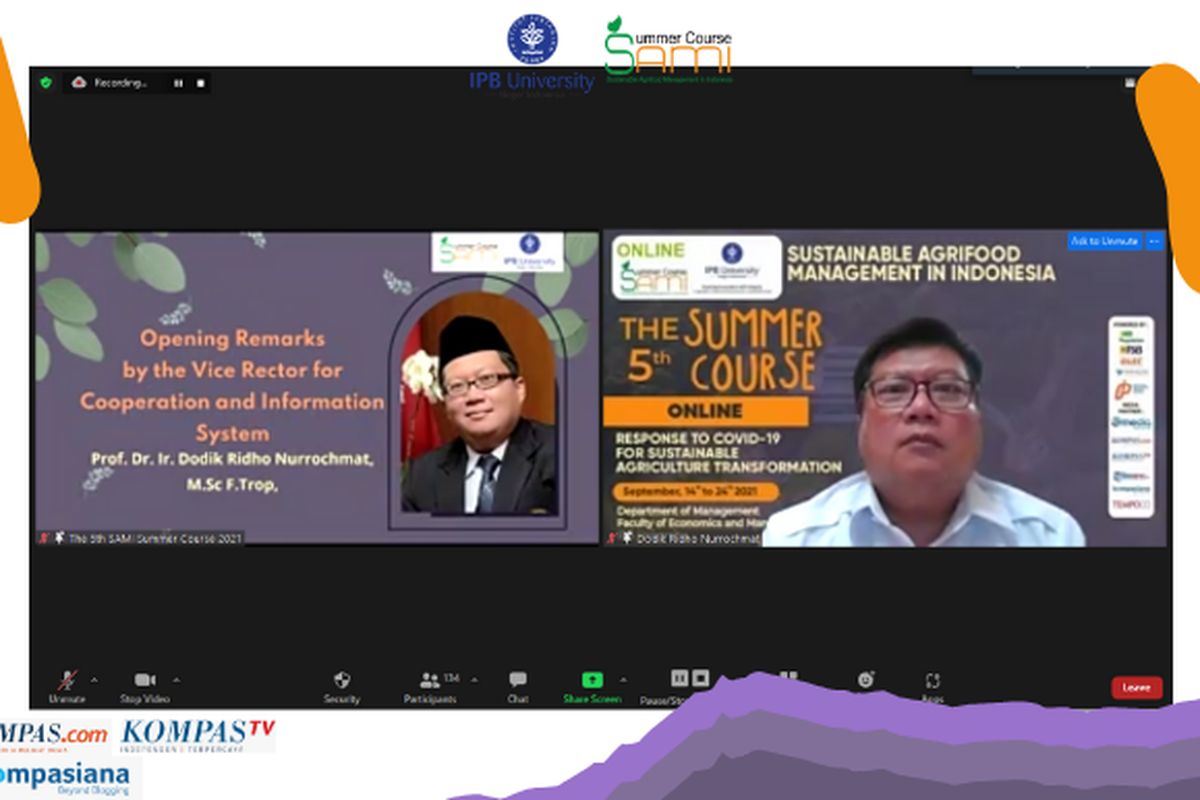1200x800 pixels.
Task: Click 'The 5th SAMI Summer Course 2021' name label
Action: (x=154, y=538)
